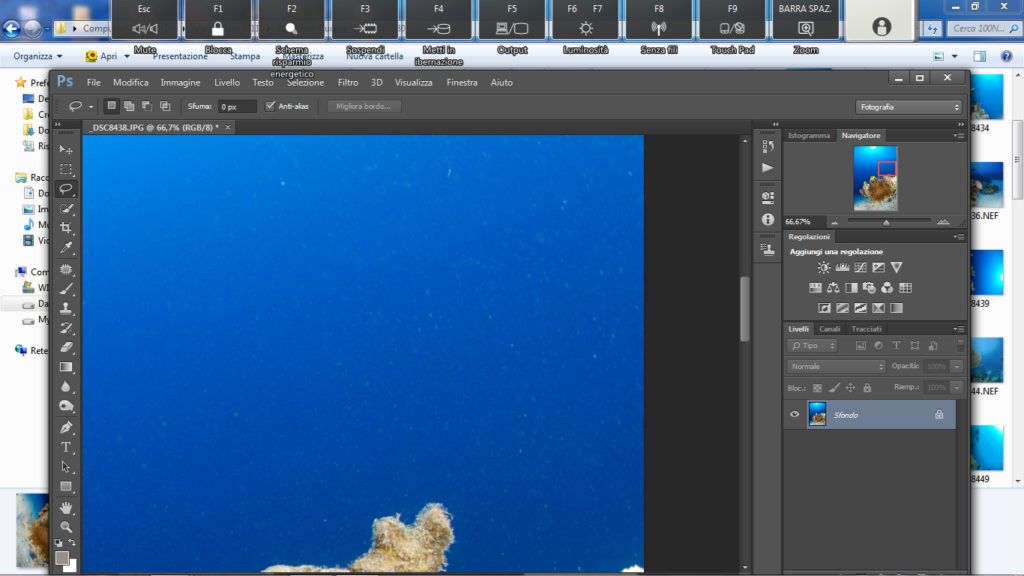
Task: Select the Move tool
Action: pos(66,149)
